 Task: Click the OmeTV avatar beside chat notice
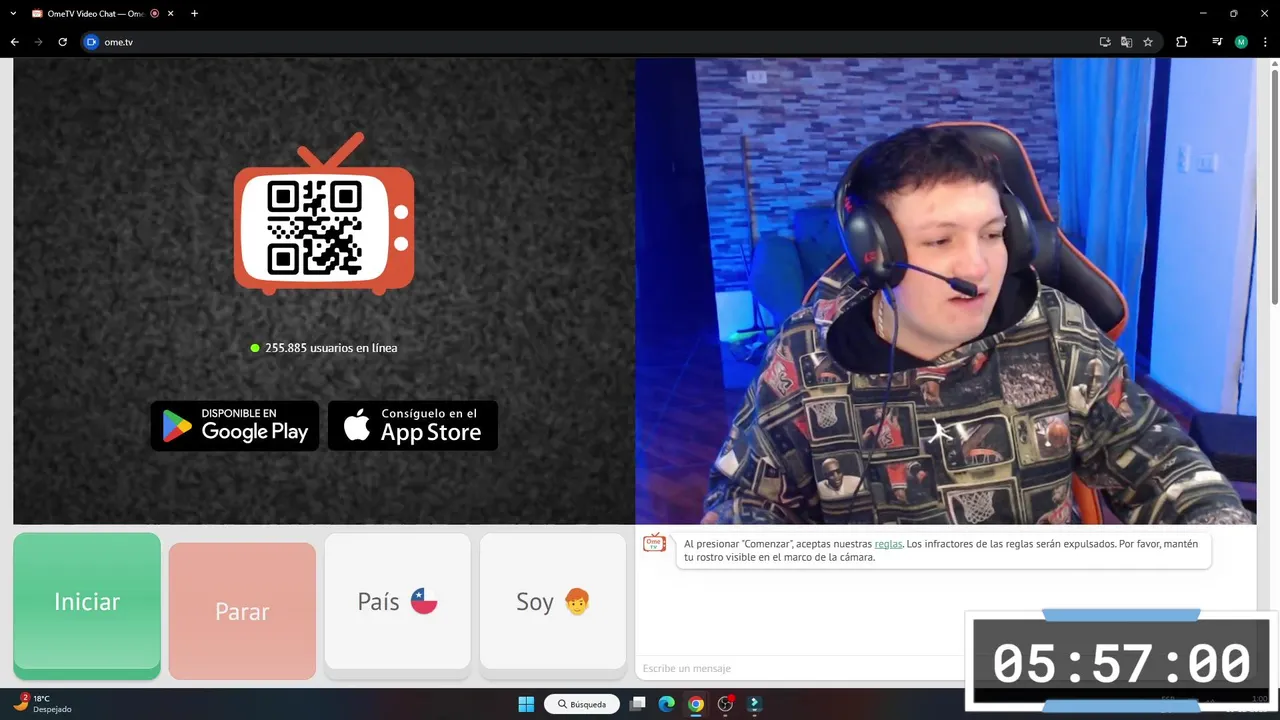(x=654, y=543)
